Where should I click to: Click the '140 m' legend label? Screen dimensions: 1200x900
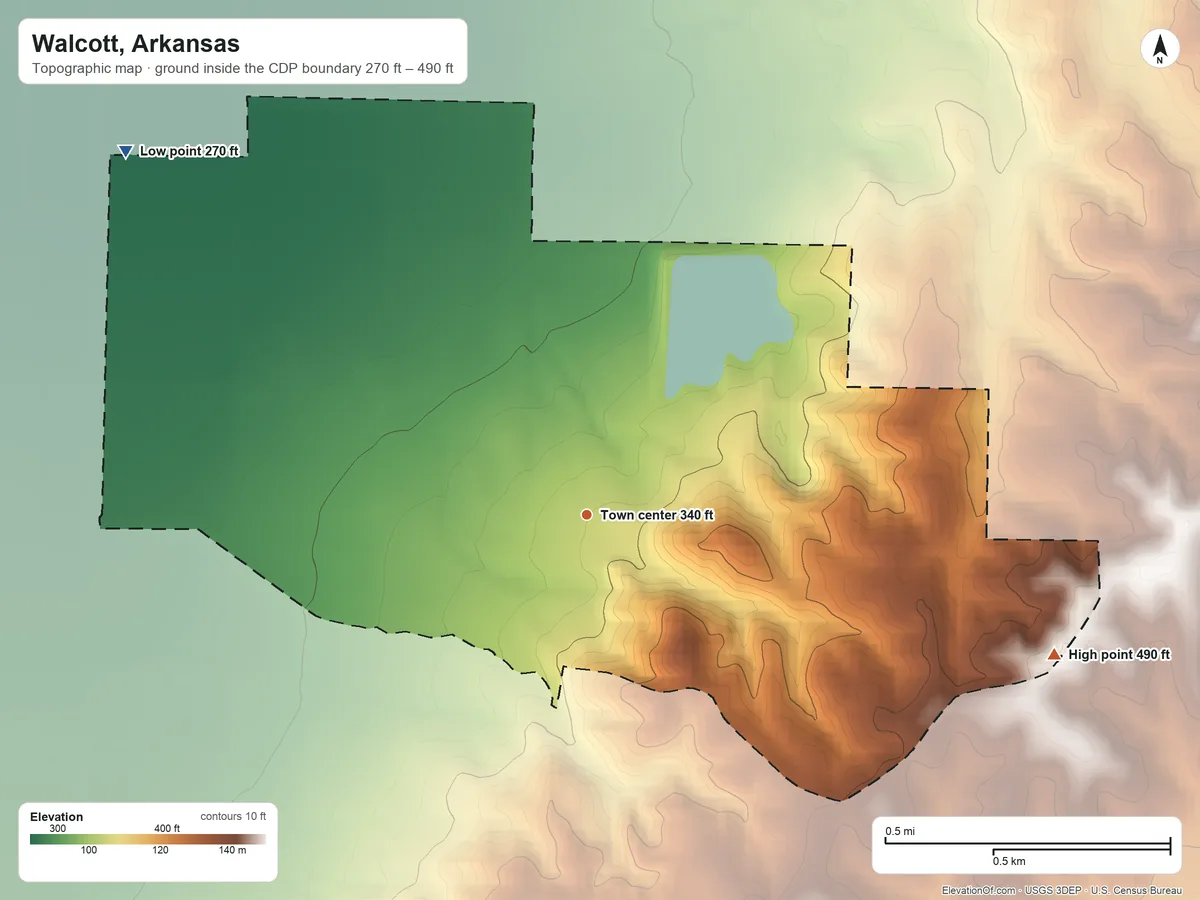pyautogui.click(x=231, y=850)
